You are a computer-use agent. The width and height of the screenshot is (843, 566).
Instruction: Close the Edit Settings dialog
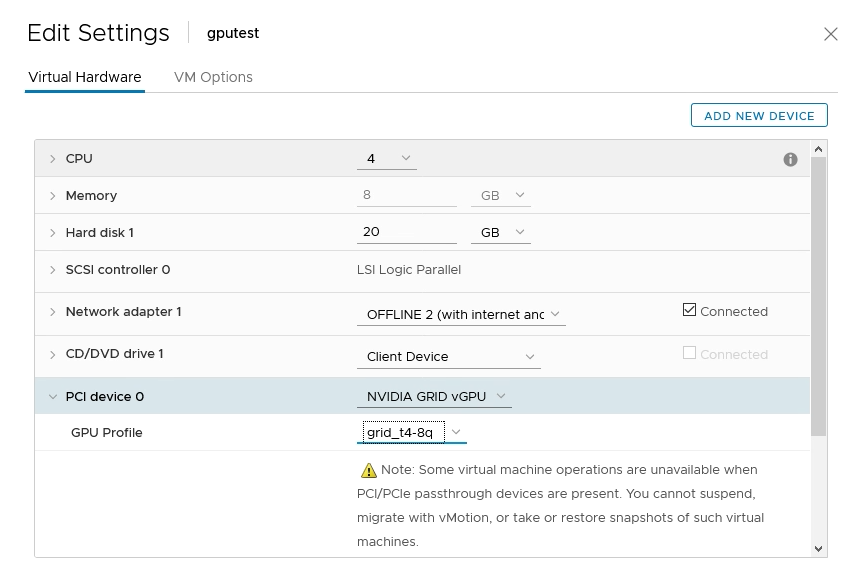tap(830, 34)
